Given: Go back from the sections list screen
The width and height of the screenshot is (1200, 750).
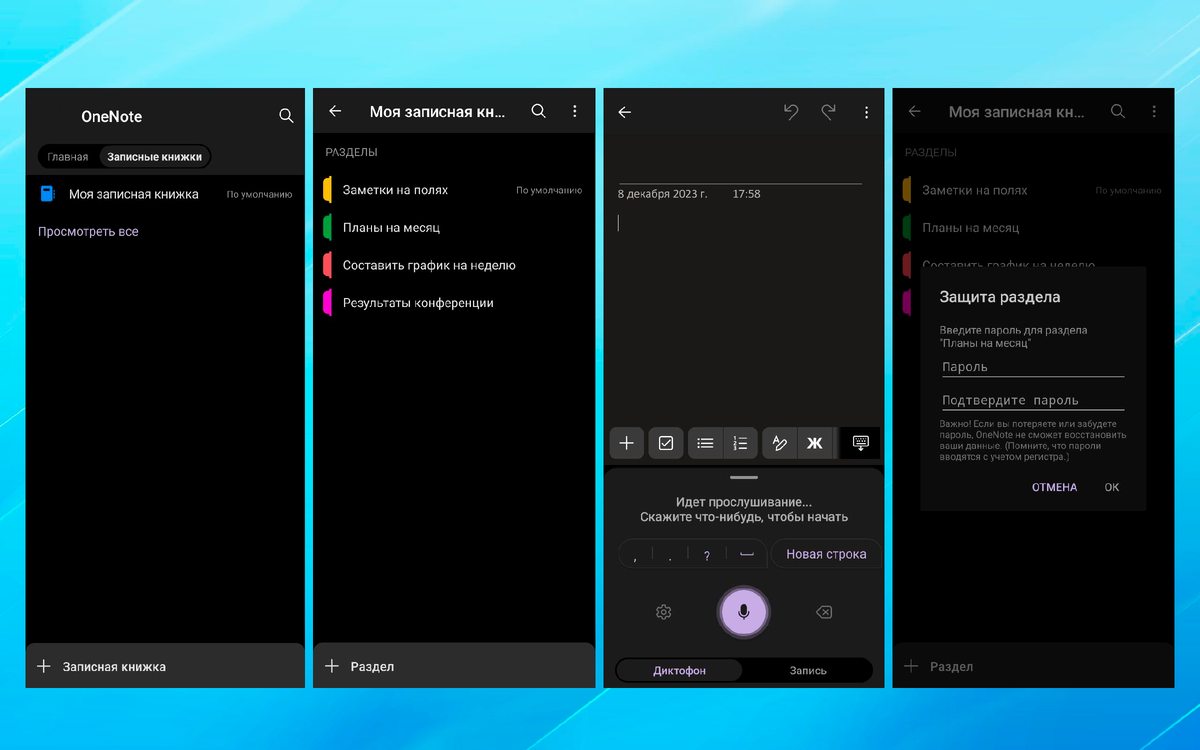Looking at the screenshot, I should [x=335, y=112].
